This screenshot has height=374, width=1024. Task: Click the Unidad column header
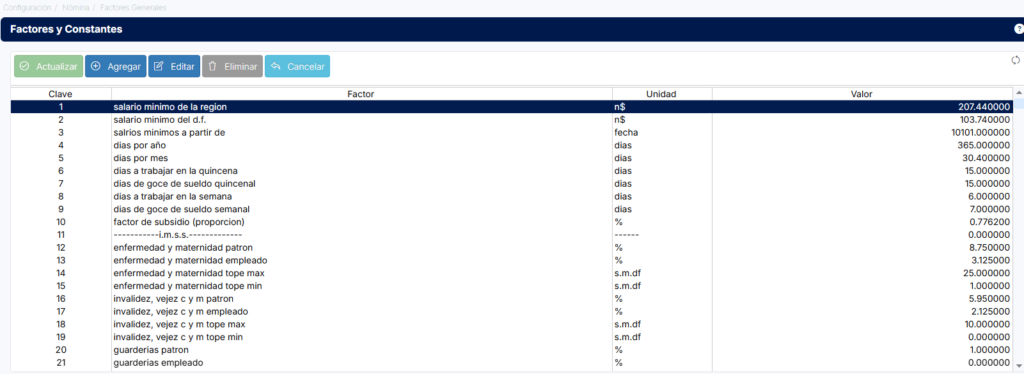[662, 94]
